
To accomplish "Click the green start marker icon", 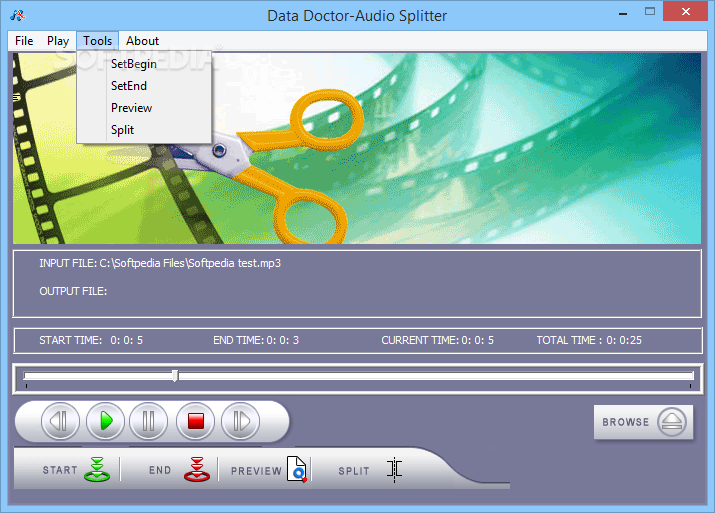I will coord(97,469).
